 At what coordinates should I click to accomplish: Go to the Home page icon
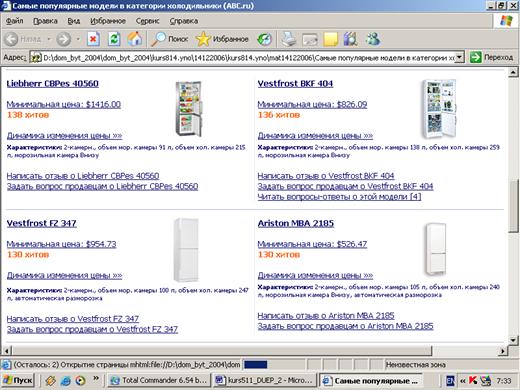pos(135,39)
